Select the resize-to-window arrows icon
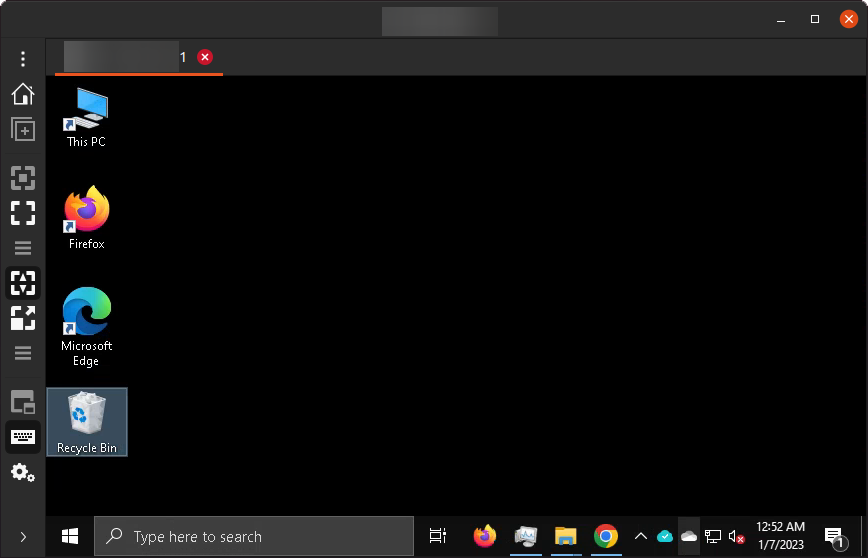This screenshot has width=868, height=558. [23, 318]
